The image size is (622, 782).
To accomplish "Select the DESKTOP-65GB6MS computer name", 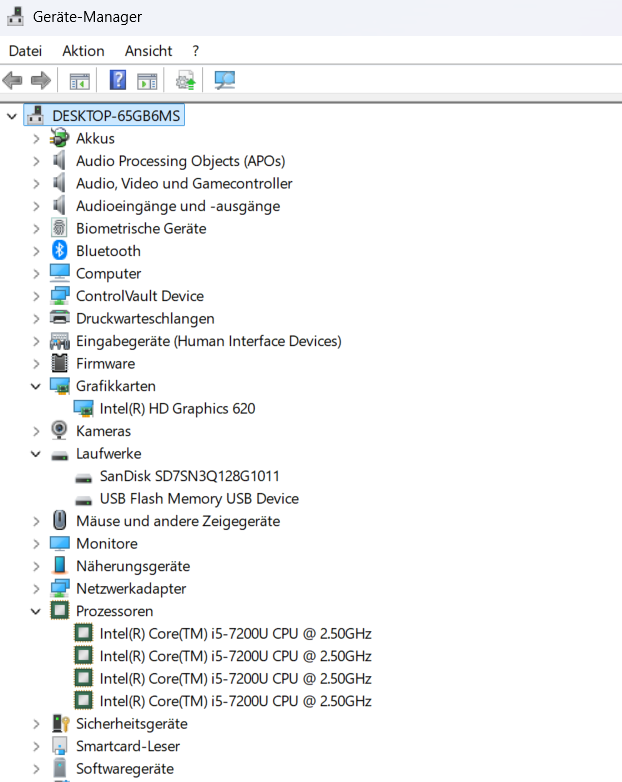I will (116, 116).
